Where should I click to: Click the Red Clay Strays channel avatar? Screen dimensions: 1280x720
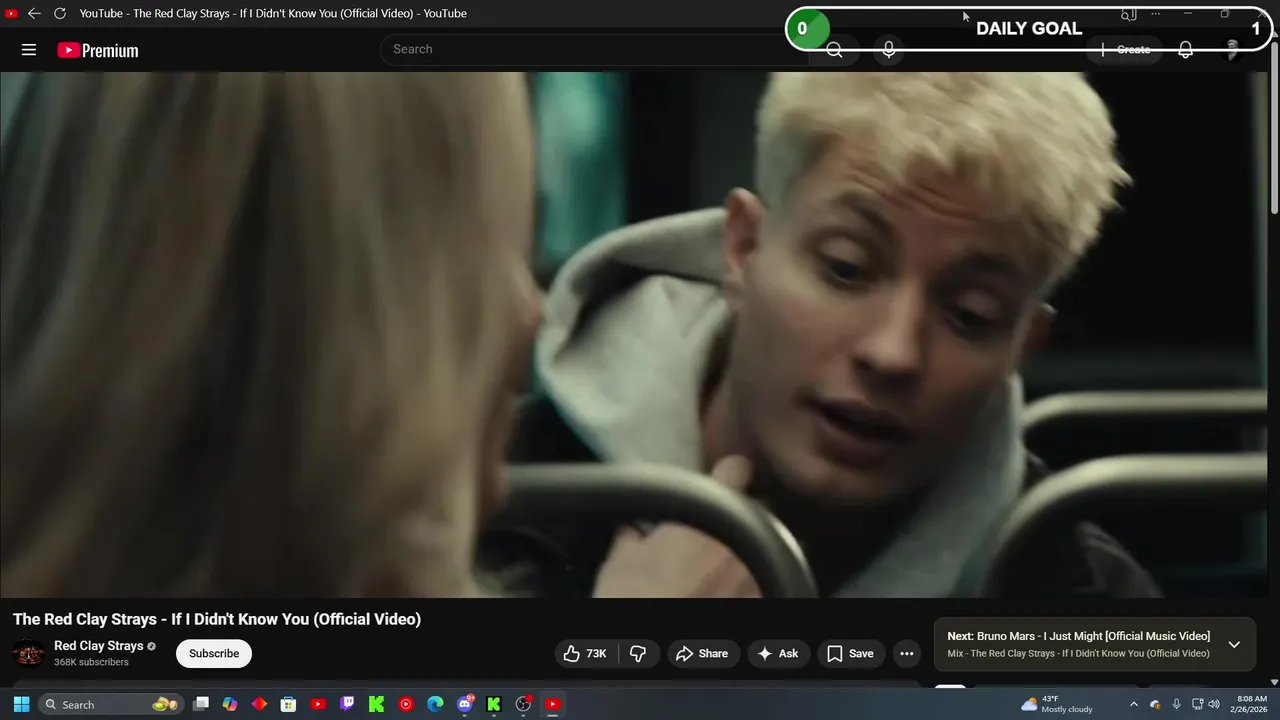(x=28, y=653)
